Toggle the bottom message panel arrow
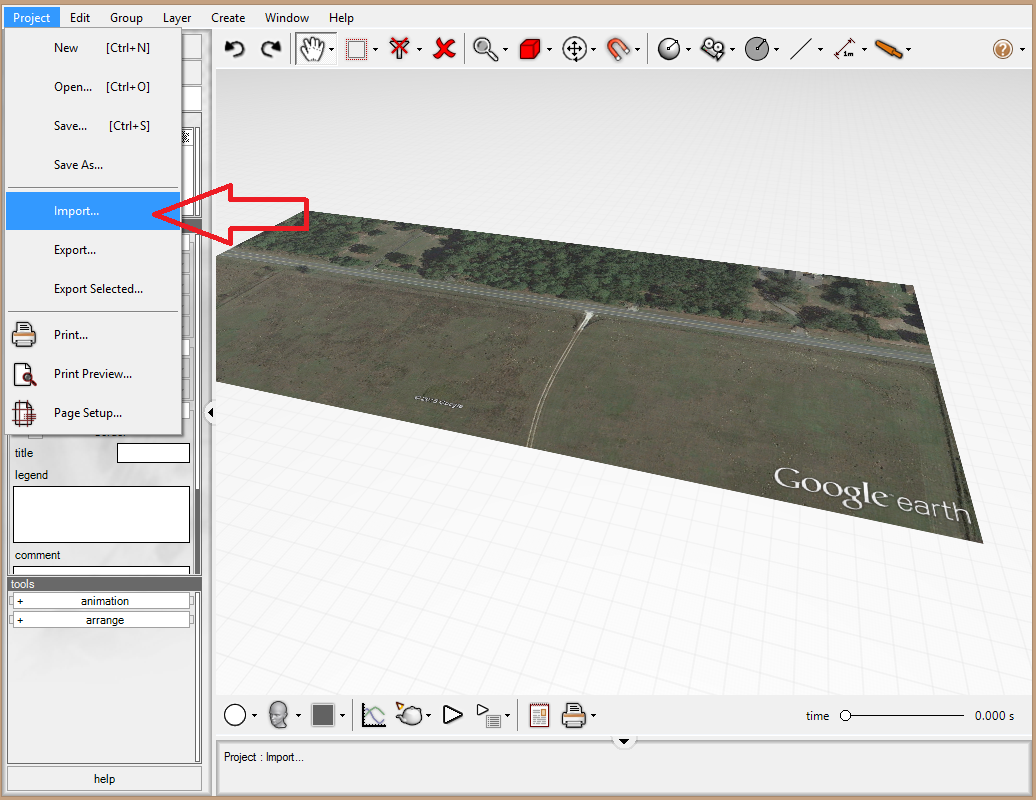Screen dimensions: 1036x800 tap(623, 741)
